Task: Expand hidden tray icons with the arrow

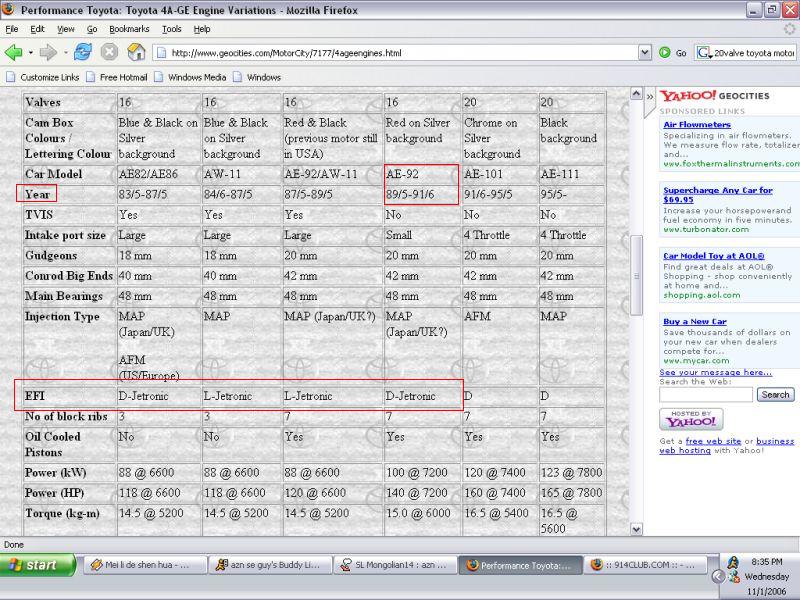Action: [718, 577]
